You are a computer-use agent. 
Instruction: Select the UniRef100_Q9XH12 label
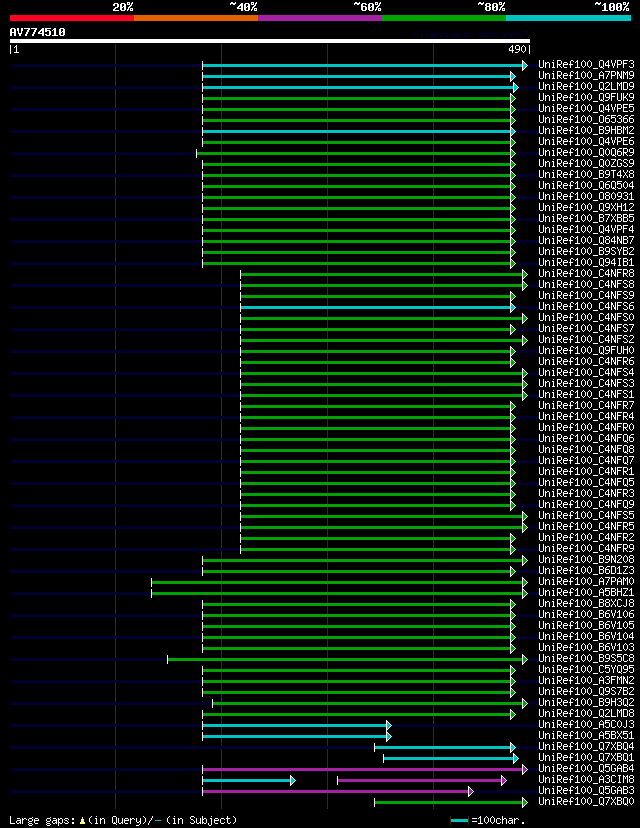586,208
